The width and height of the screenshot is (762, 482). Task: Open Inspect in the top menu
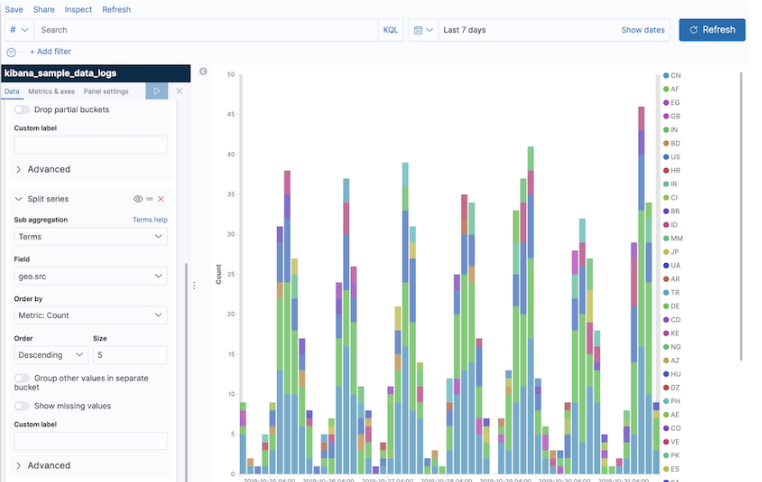tap(78, 9)
